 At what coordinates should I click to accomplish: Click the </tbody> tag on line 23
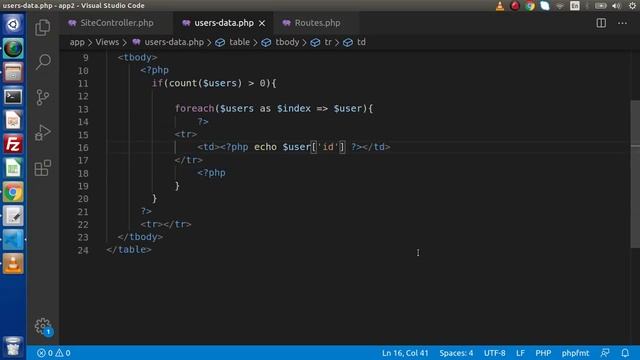pos(140,237)
